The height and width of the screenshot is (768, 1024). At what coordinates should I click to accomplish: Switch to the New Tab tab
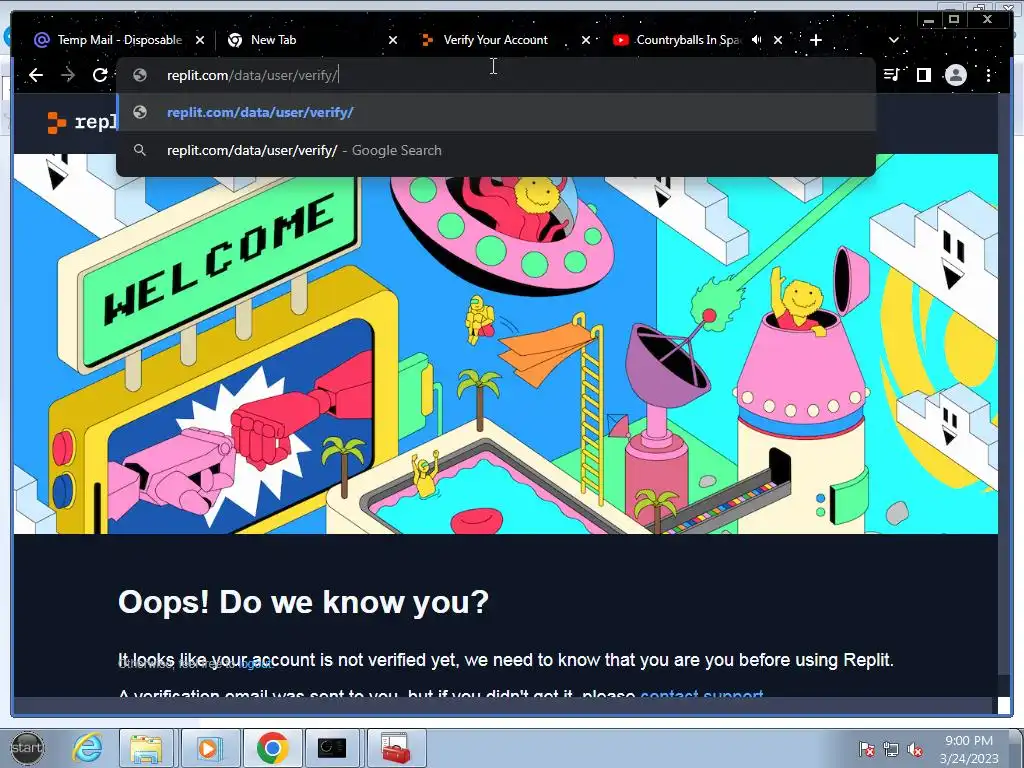pos(310,40)
